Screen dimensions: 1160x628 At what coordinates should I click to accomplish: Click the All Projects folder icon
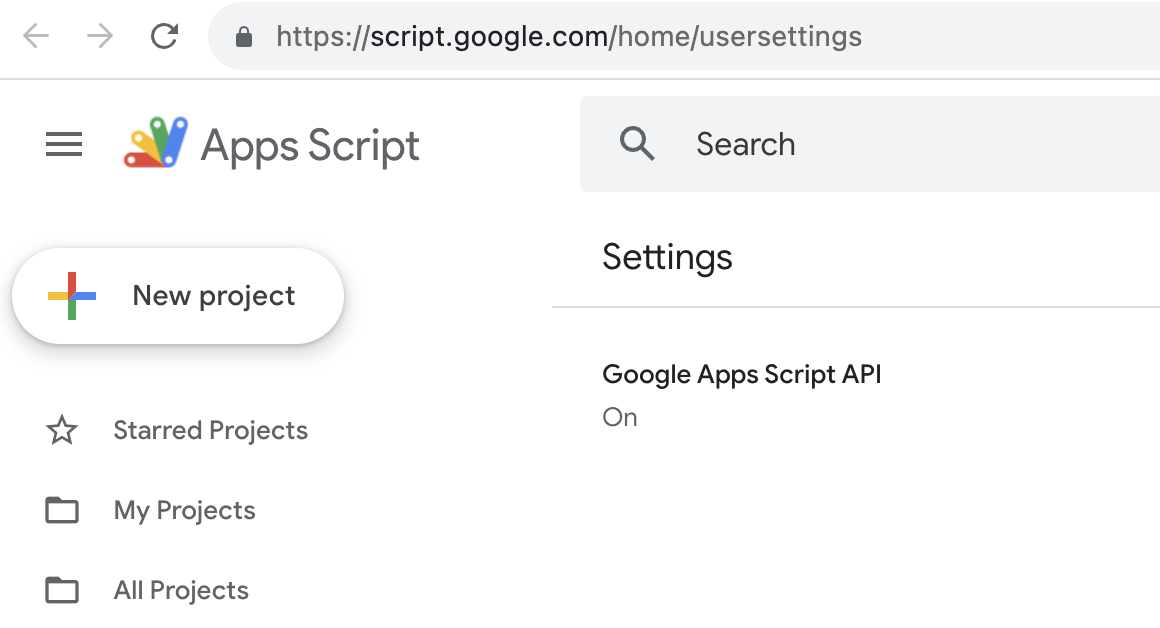pos(62,590)
